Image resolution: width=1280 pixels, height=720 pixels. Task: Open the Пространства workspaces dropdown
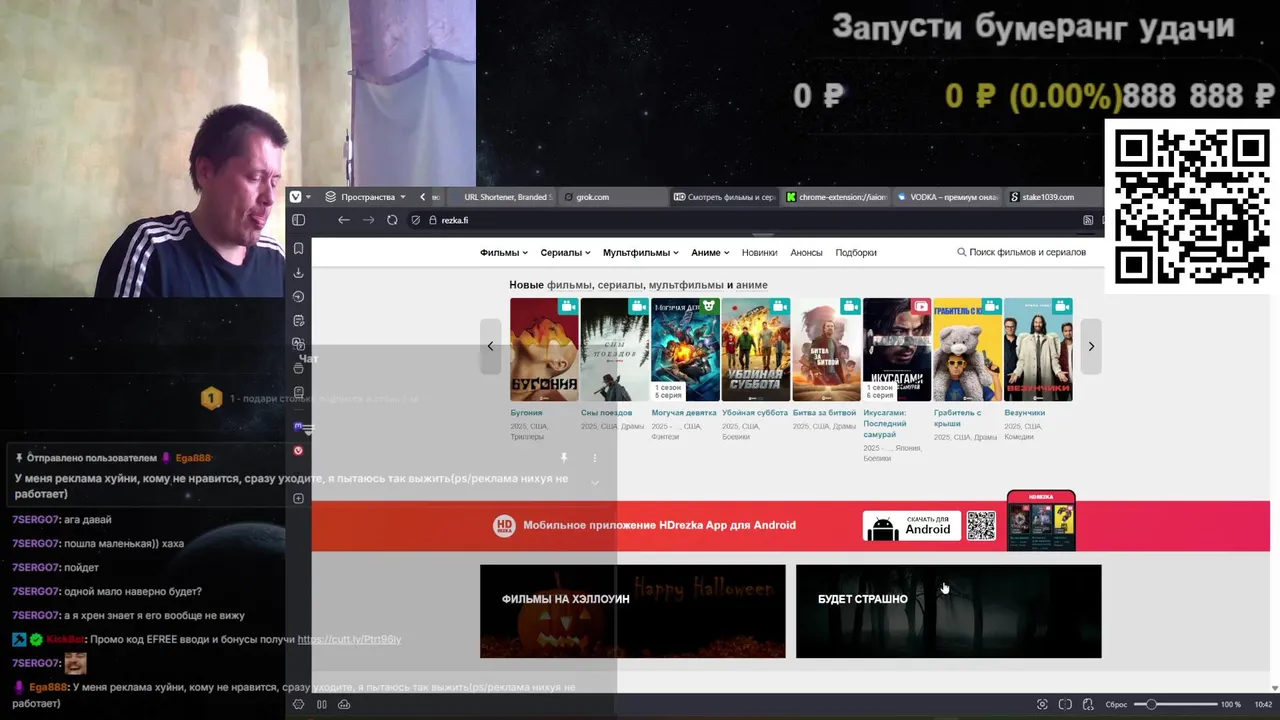(365, 197)
